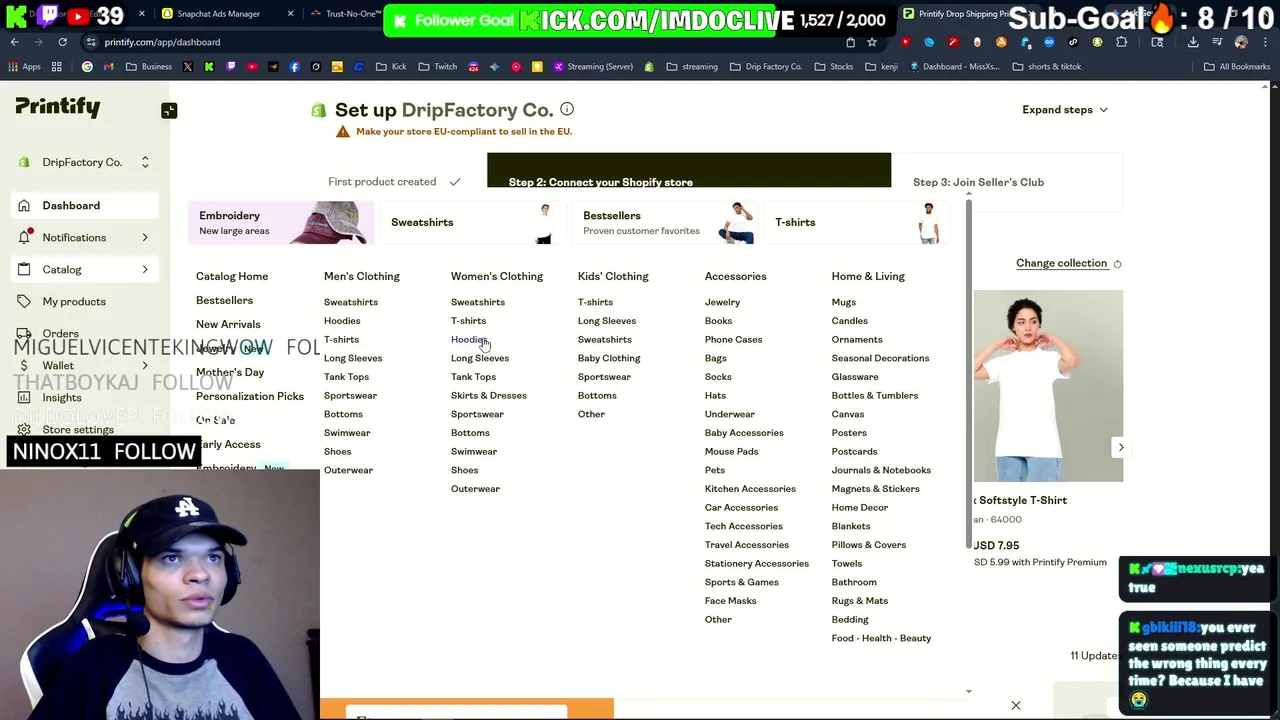This screenshot has height=720, width=1280.
Task: Open Accessories Face Masks link
Action: (x=730, y=601)
